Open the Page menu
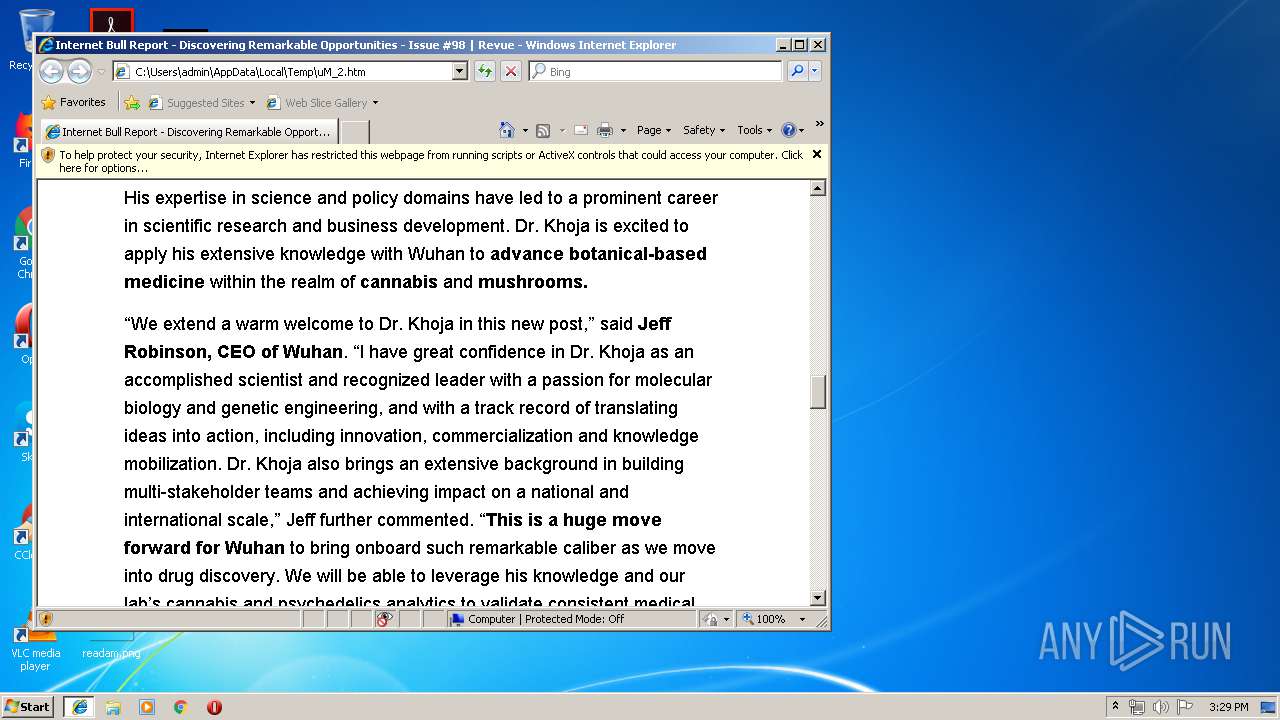1280x720 pixels. click(x=654, y=130)
